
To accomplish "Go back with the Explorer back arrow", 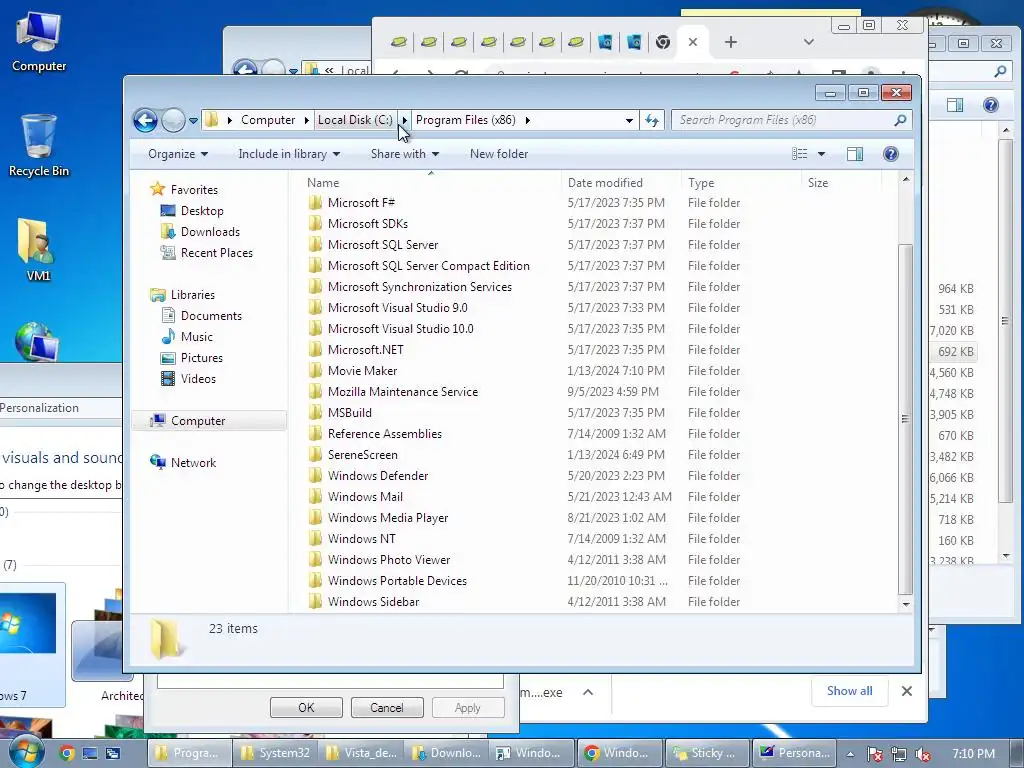I will click(145, 120).
